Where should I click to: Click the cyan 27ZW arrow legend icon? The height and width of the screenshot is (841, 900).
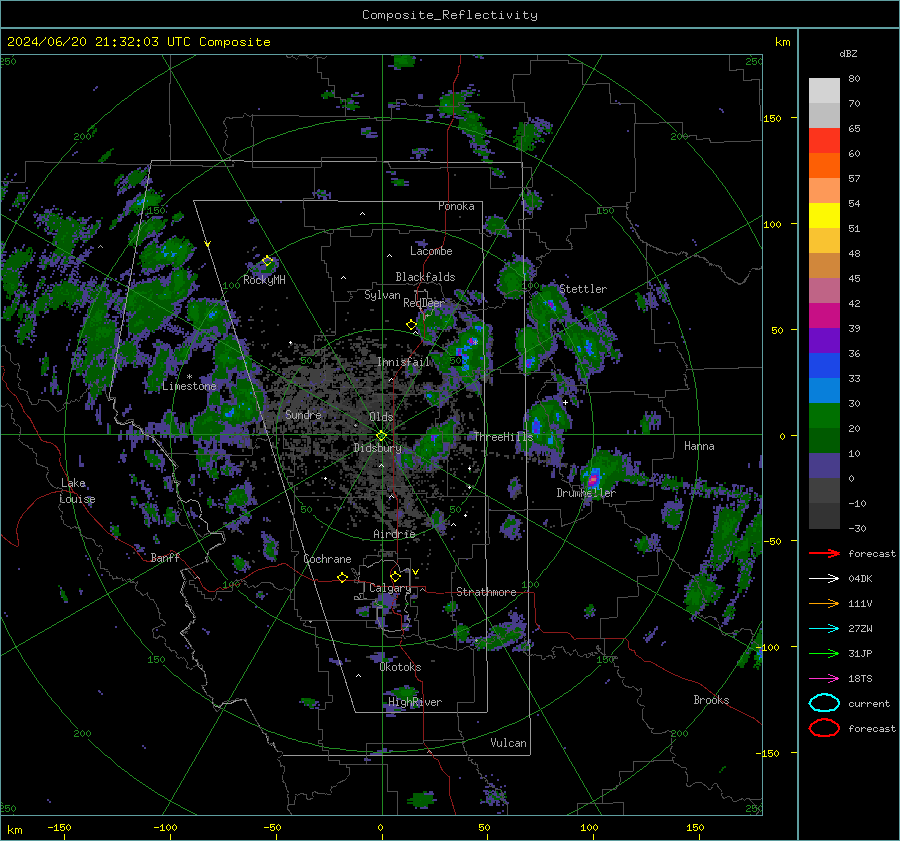click(x=824, y=629)
